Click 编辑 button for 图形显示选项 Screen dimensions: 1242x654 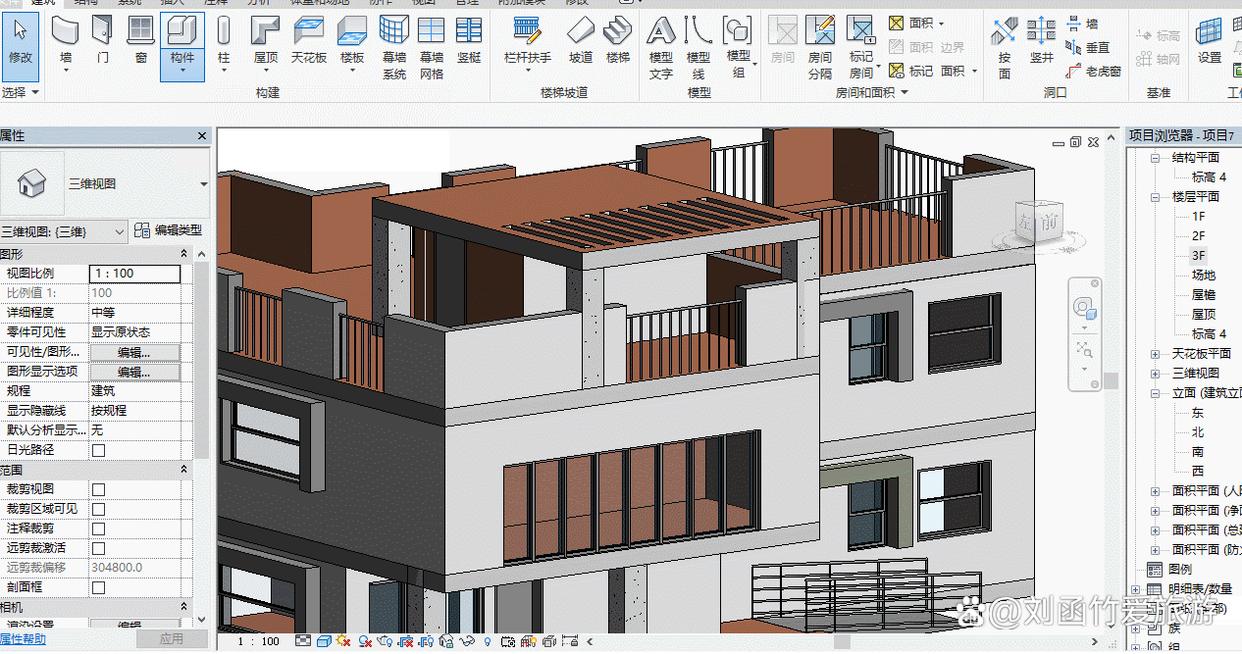point(135,372)
